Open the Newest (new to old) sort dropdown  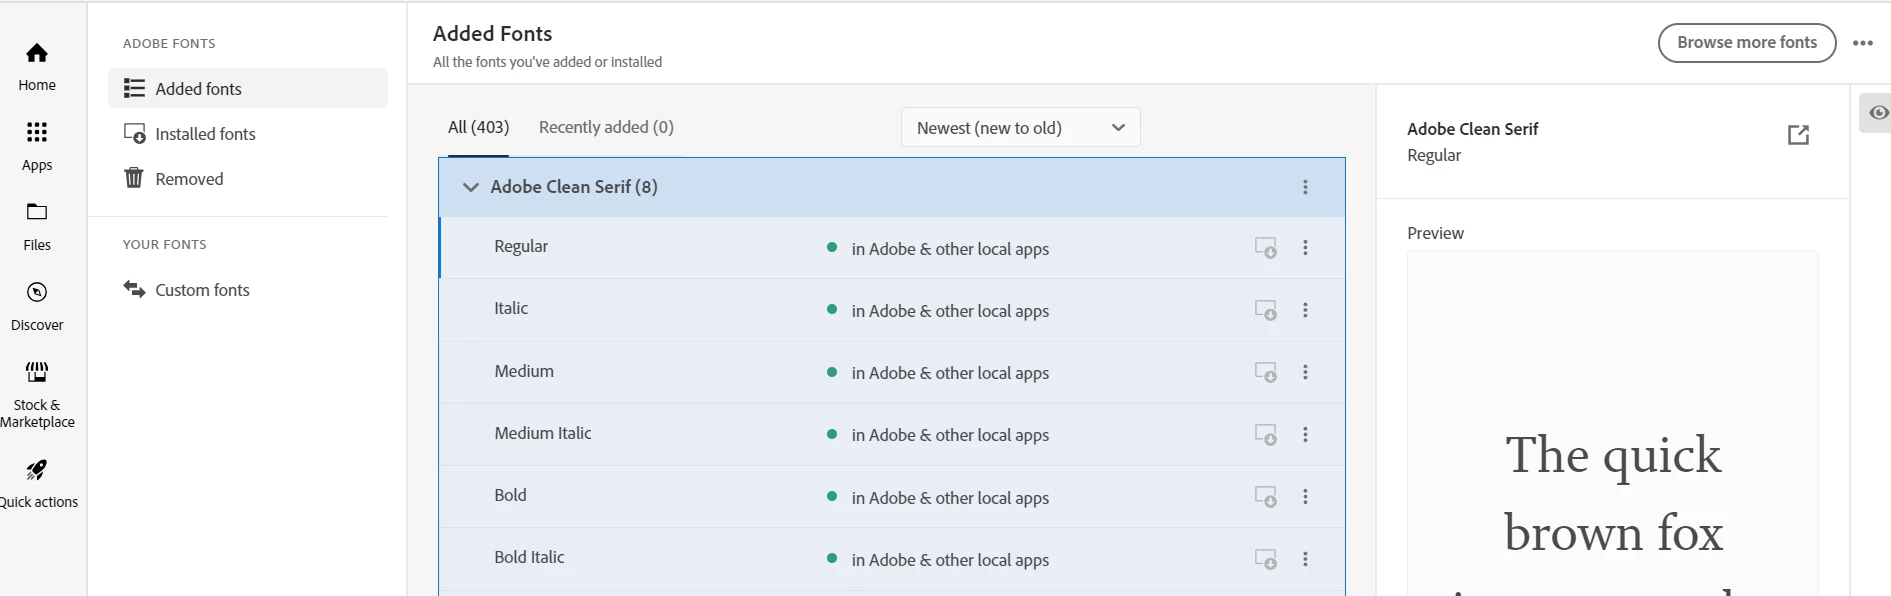[1021, 127]
